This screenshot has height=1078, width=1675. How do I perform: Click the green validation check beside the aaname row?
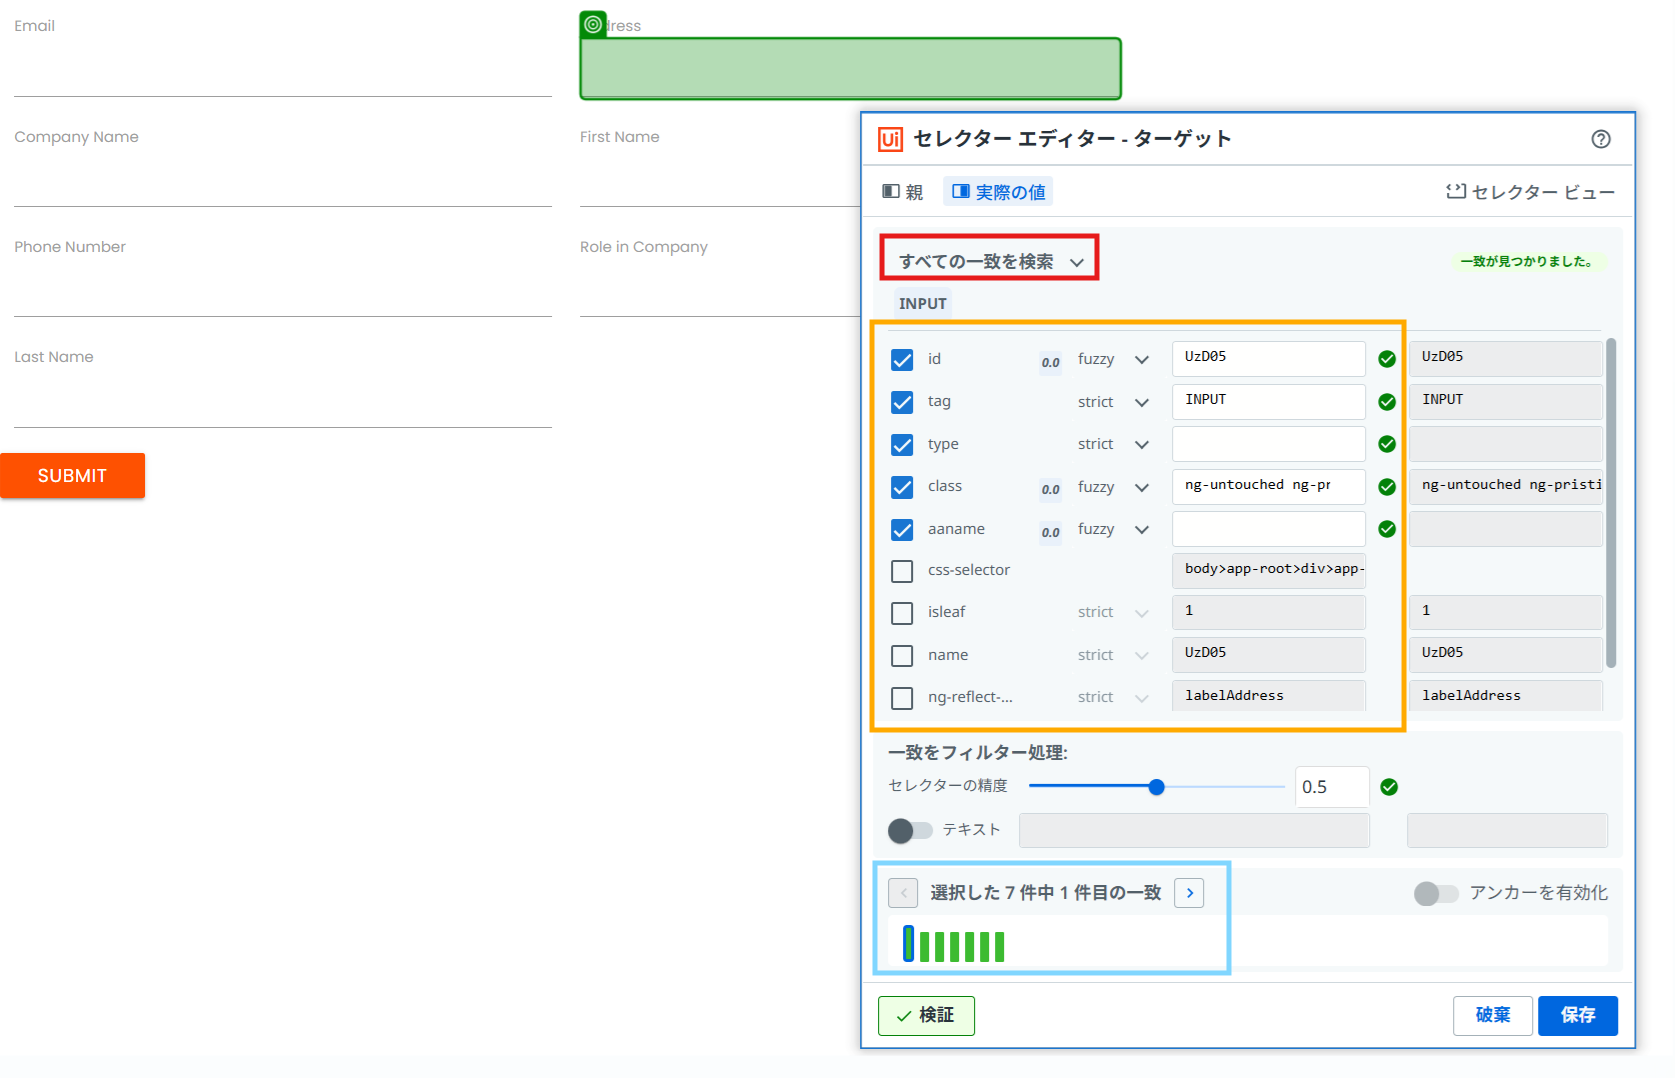[1387, 529]
